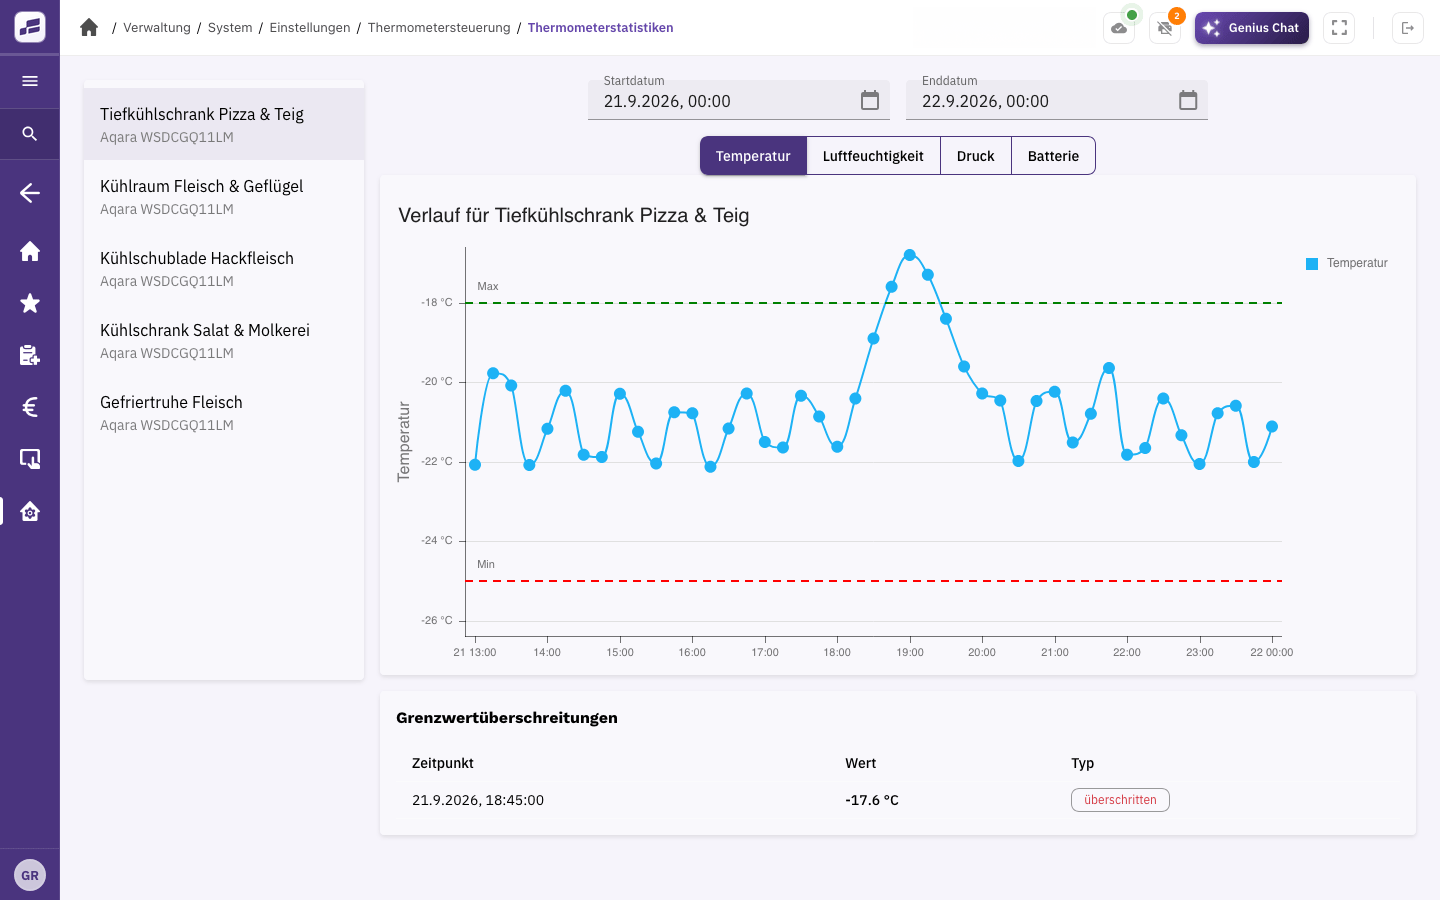Screen dimensions: 1440x900
Task: Open the clipboard-plus icon in the sidebar
Action: 30,355
